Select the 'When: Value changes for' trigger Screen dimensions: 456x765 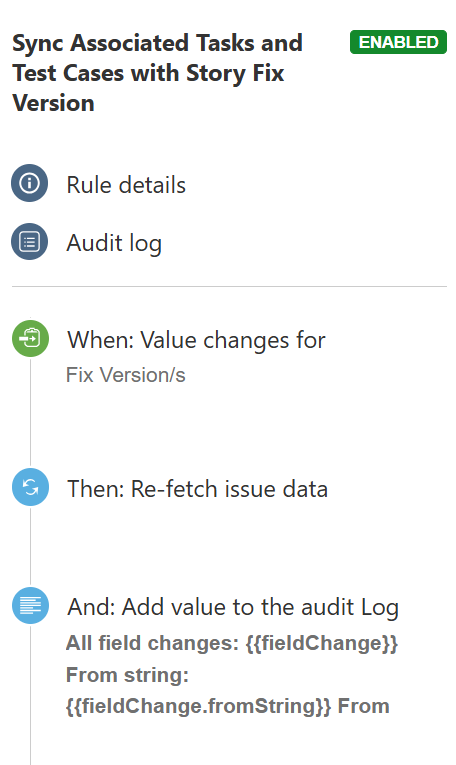(197, 340)
